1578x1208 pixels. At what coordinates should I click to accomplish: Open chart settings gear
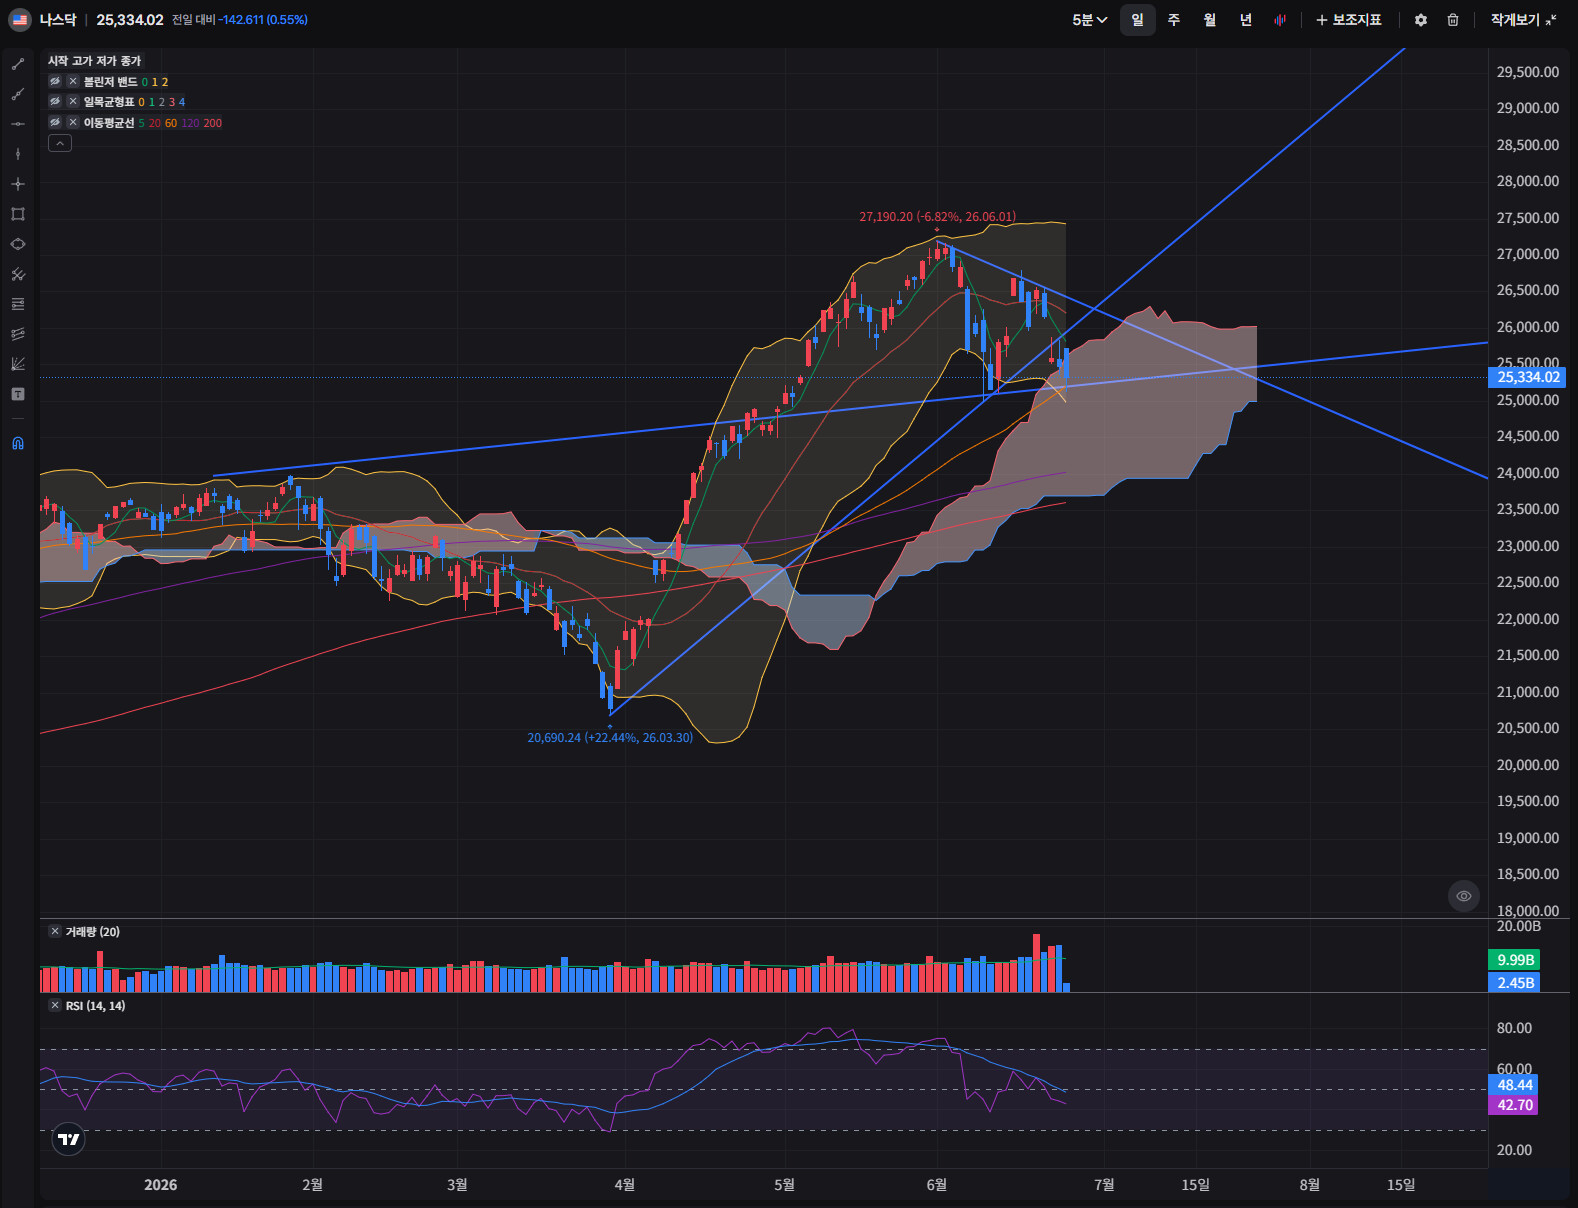tap(1421, 20)
